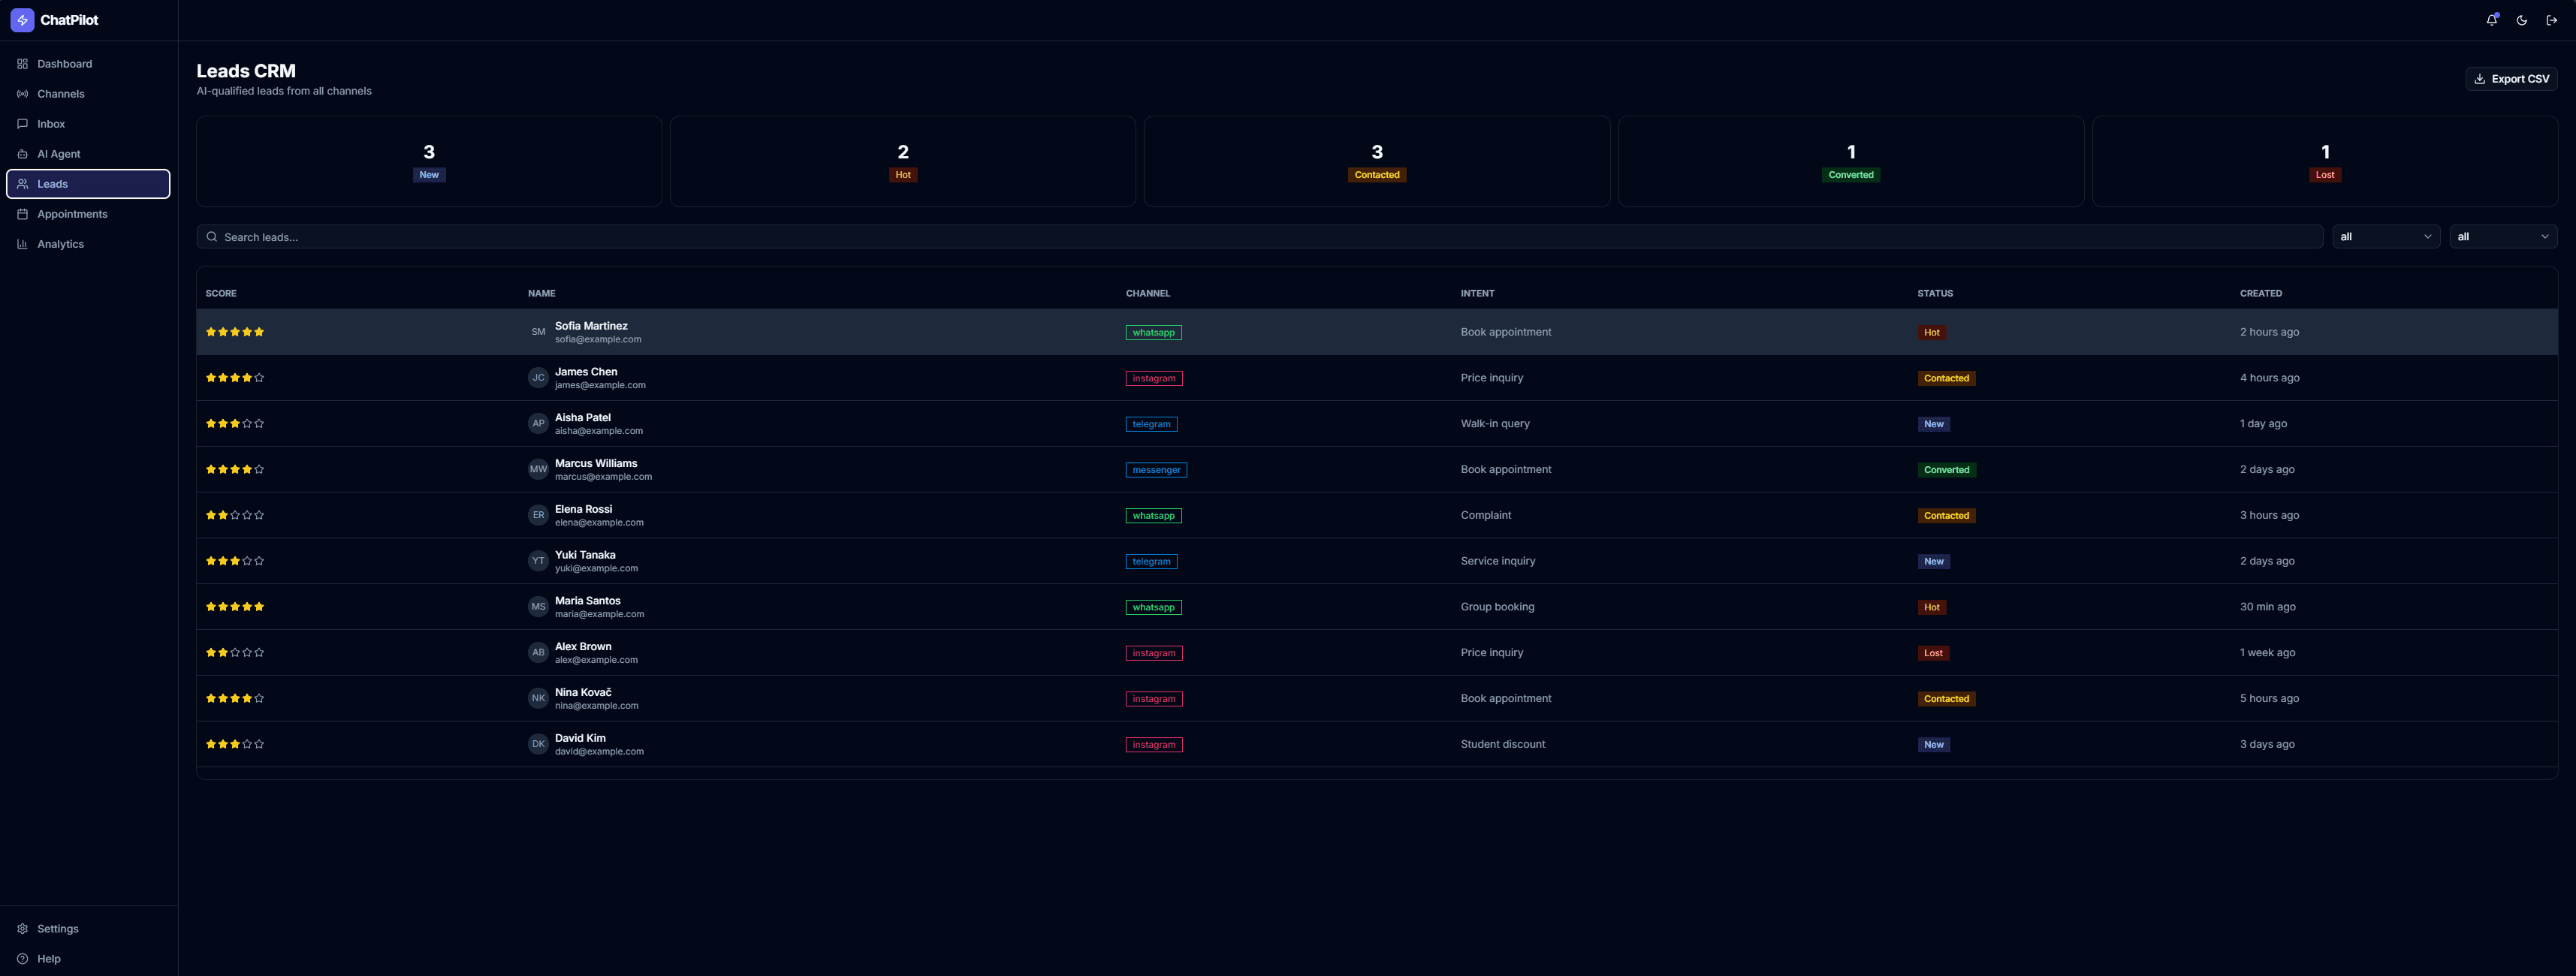Screen dimensions: 2576x976
Task: Click the DK avatar for David Kim
Action: pyautogui.click(x=538, y=744)
